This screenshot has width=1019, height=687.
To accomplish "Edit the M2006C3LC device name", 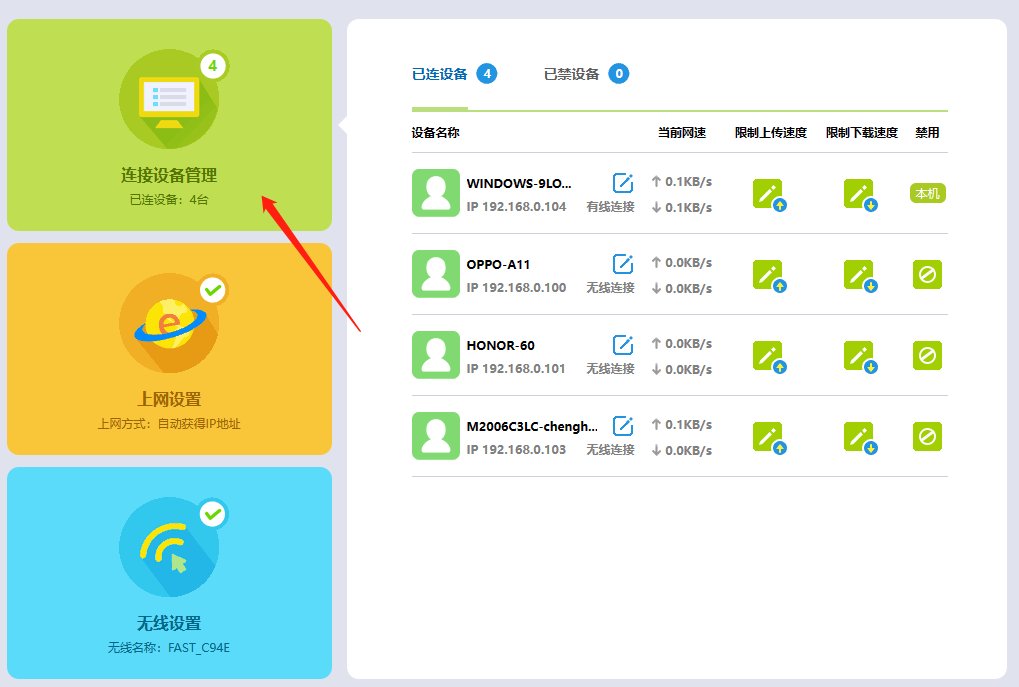I will tap(622, 426).
